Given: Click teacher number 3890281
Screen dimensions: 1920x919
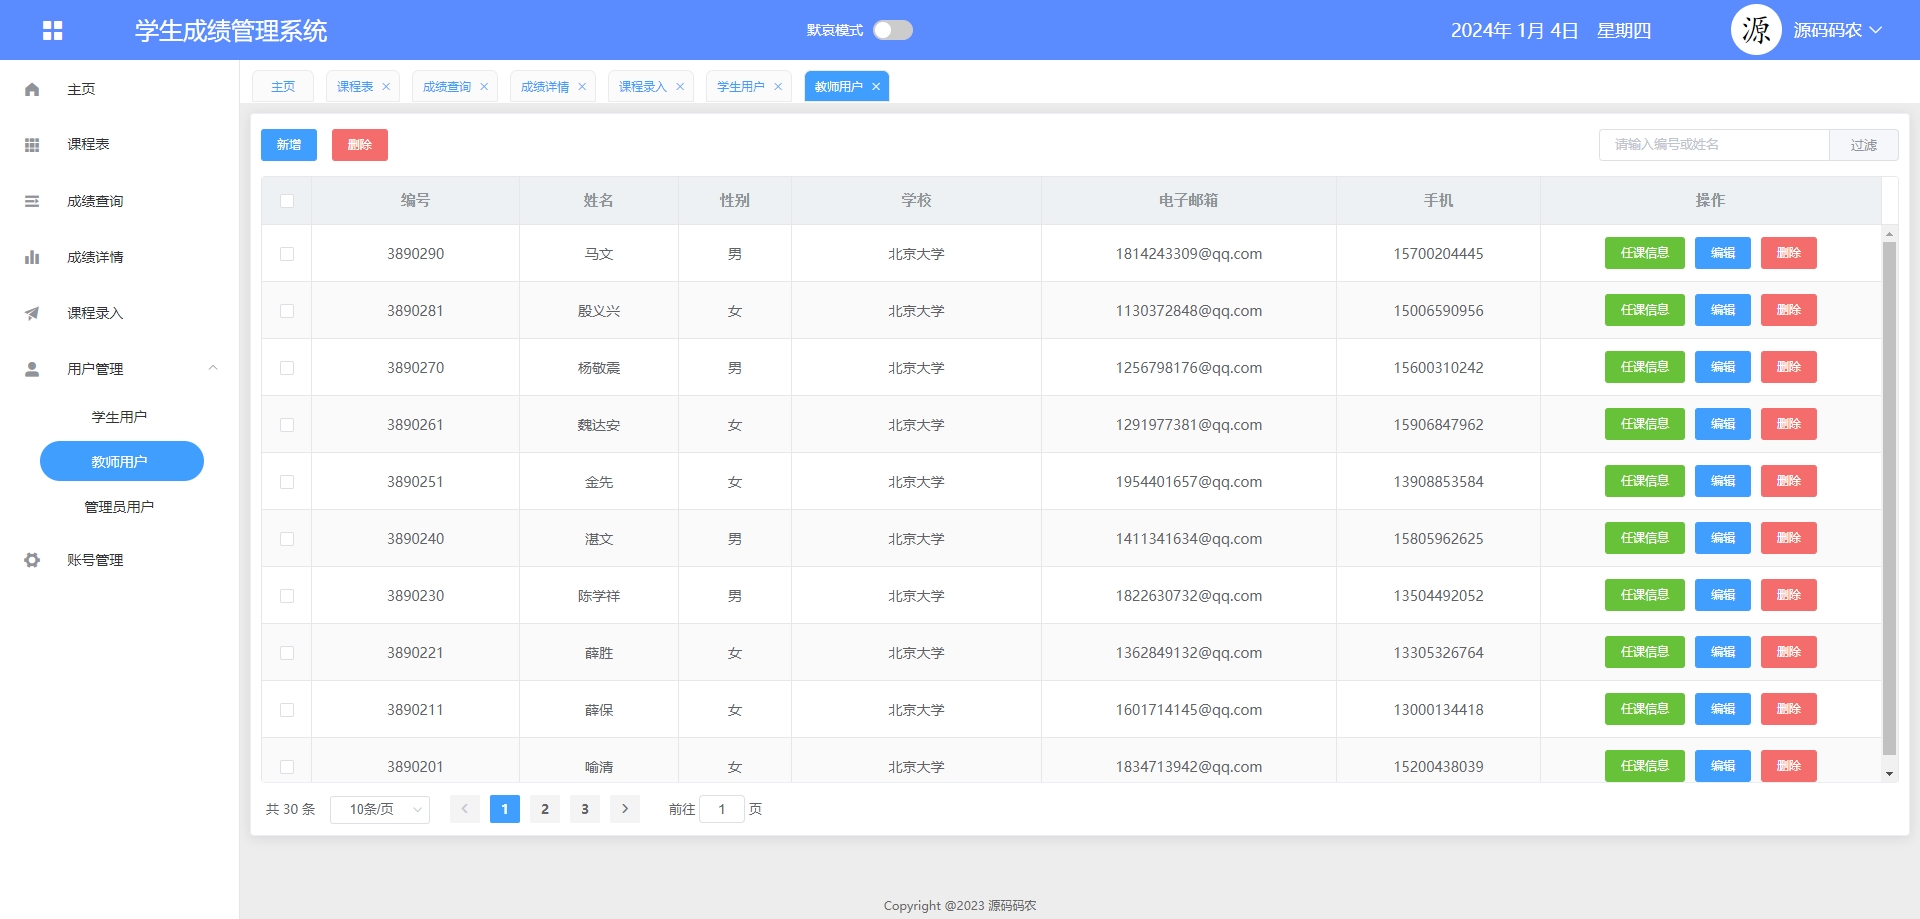Looking at the screenshot, I should 415,311.
